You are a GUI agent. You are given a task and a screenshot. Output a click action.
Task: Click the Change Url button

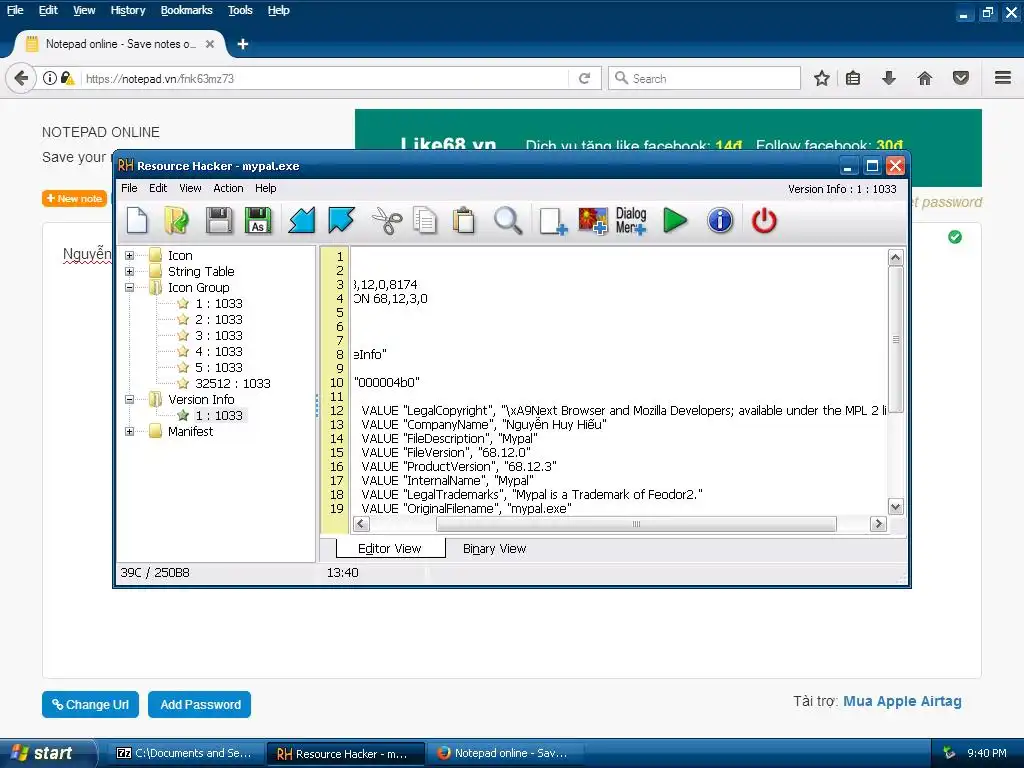click(90, 705)
